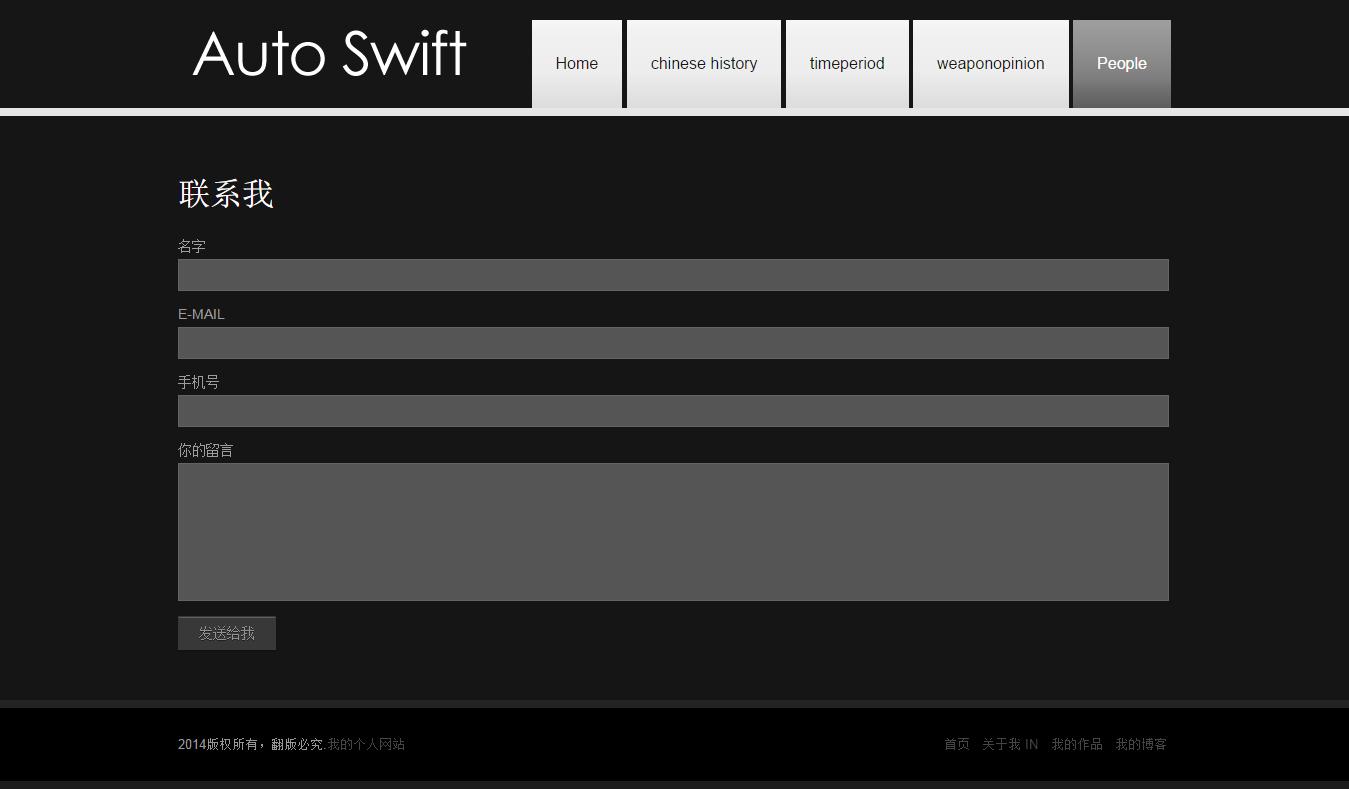Select the 手机号 phone number field
Image resolution: width=1349 pixels, height=789 pixels.
(x=673, y=411)
